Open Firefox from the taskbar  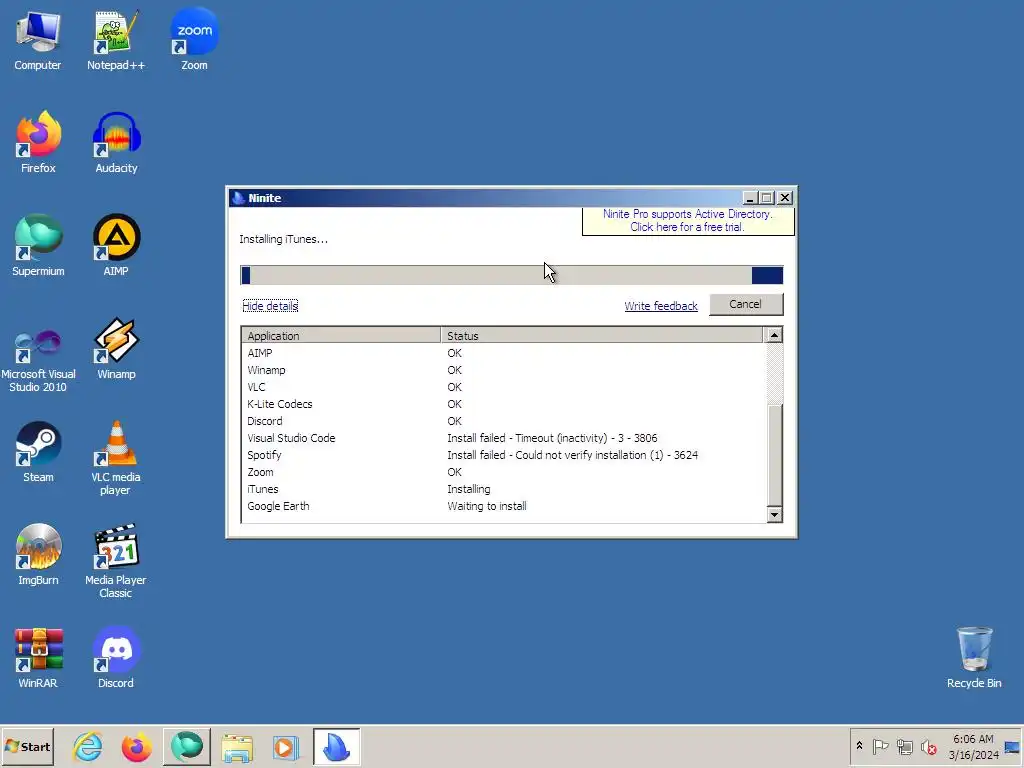click(136, 747)
